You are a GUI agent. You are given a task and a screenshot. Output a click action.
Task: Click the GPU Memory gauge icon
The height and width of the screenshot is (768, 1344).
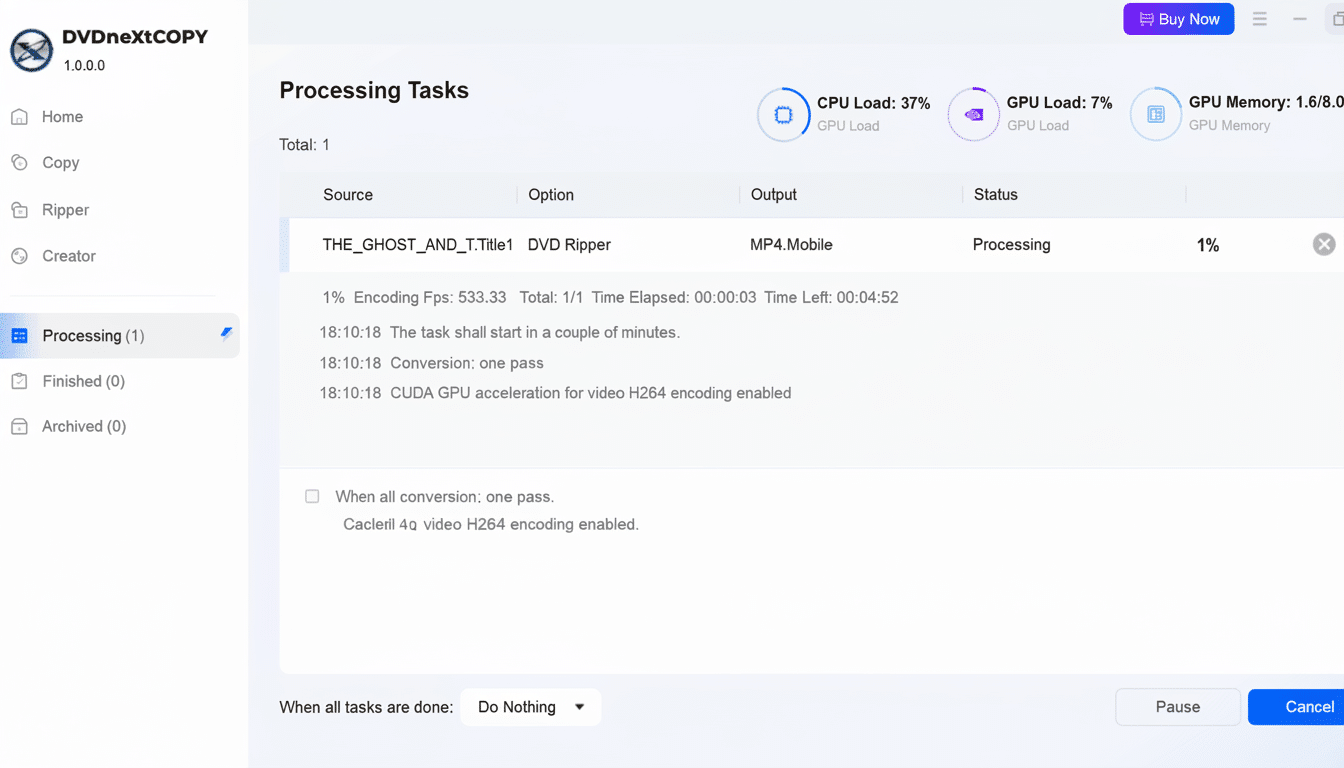[1155, 114]
